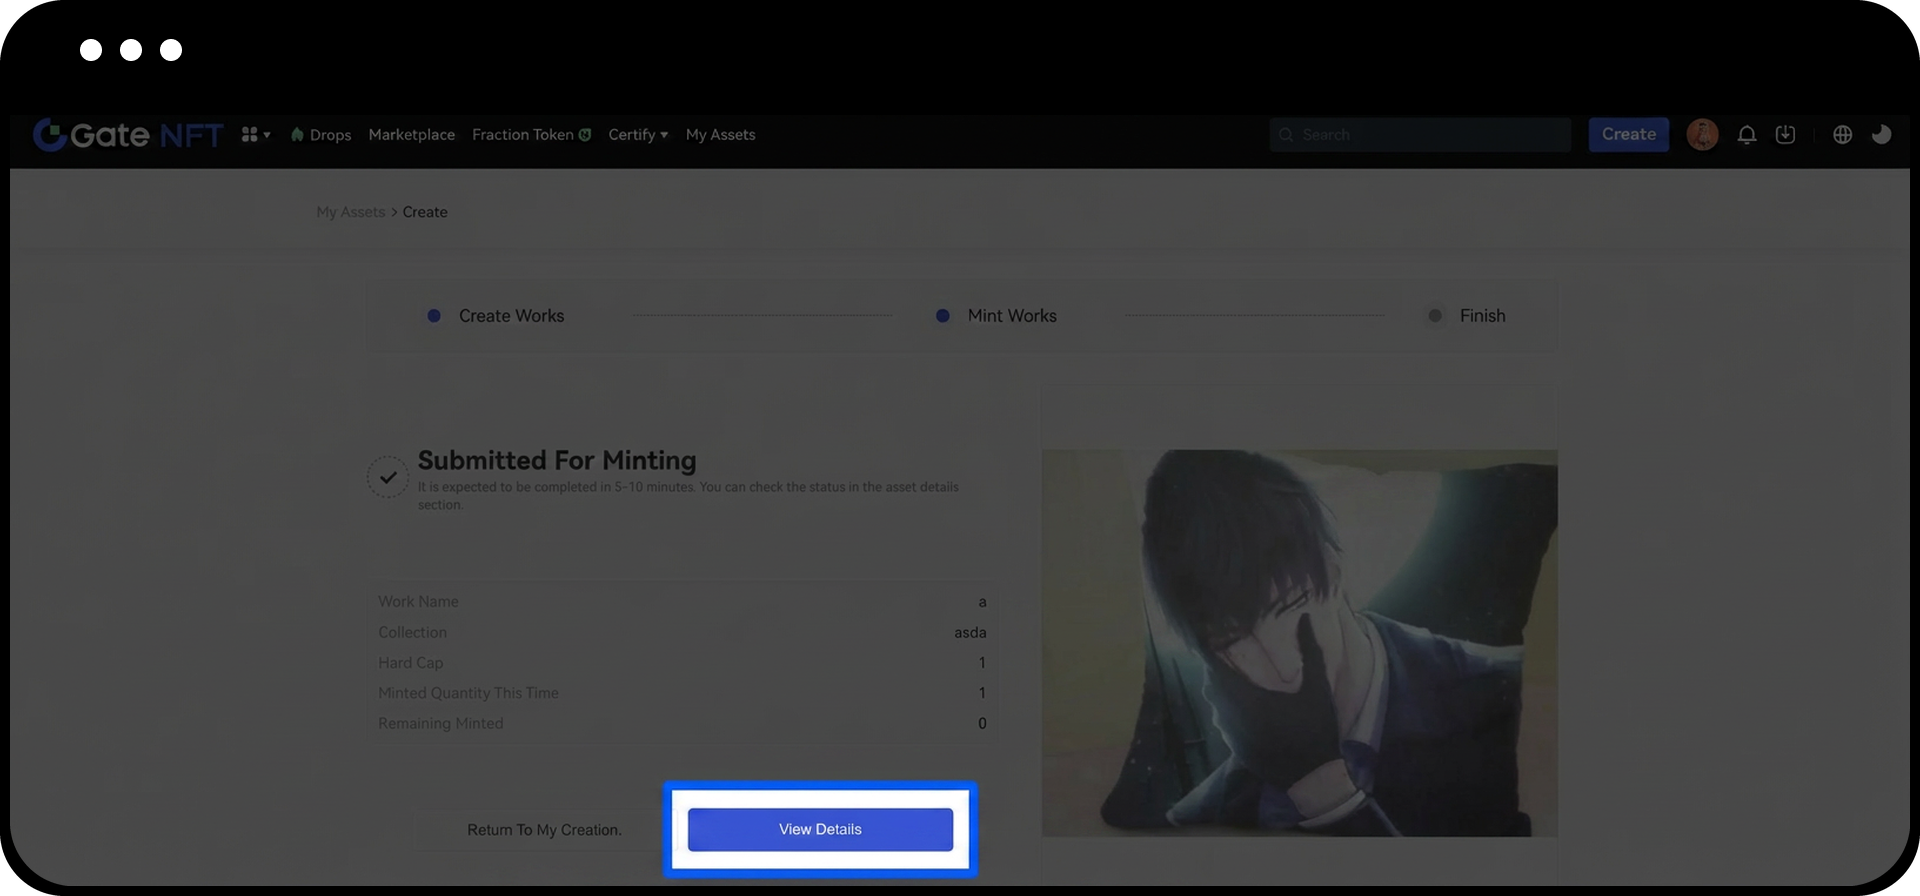Screen dimensions: 1920x896
Task: Go to Drops in the navbar
Action: (x=321, y=135)
